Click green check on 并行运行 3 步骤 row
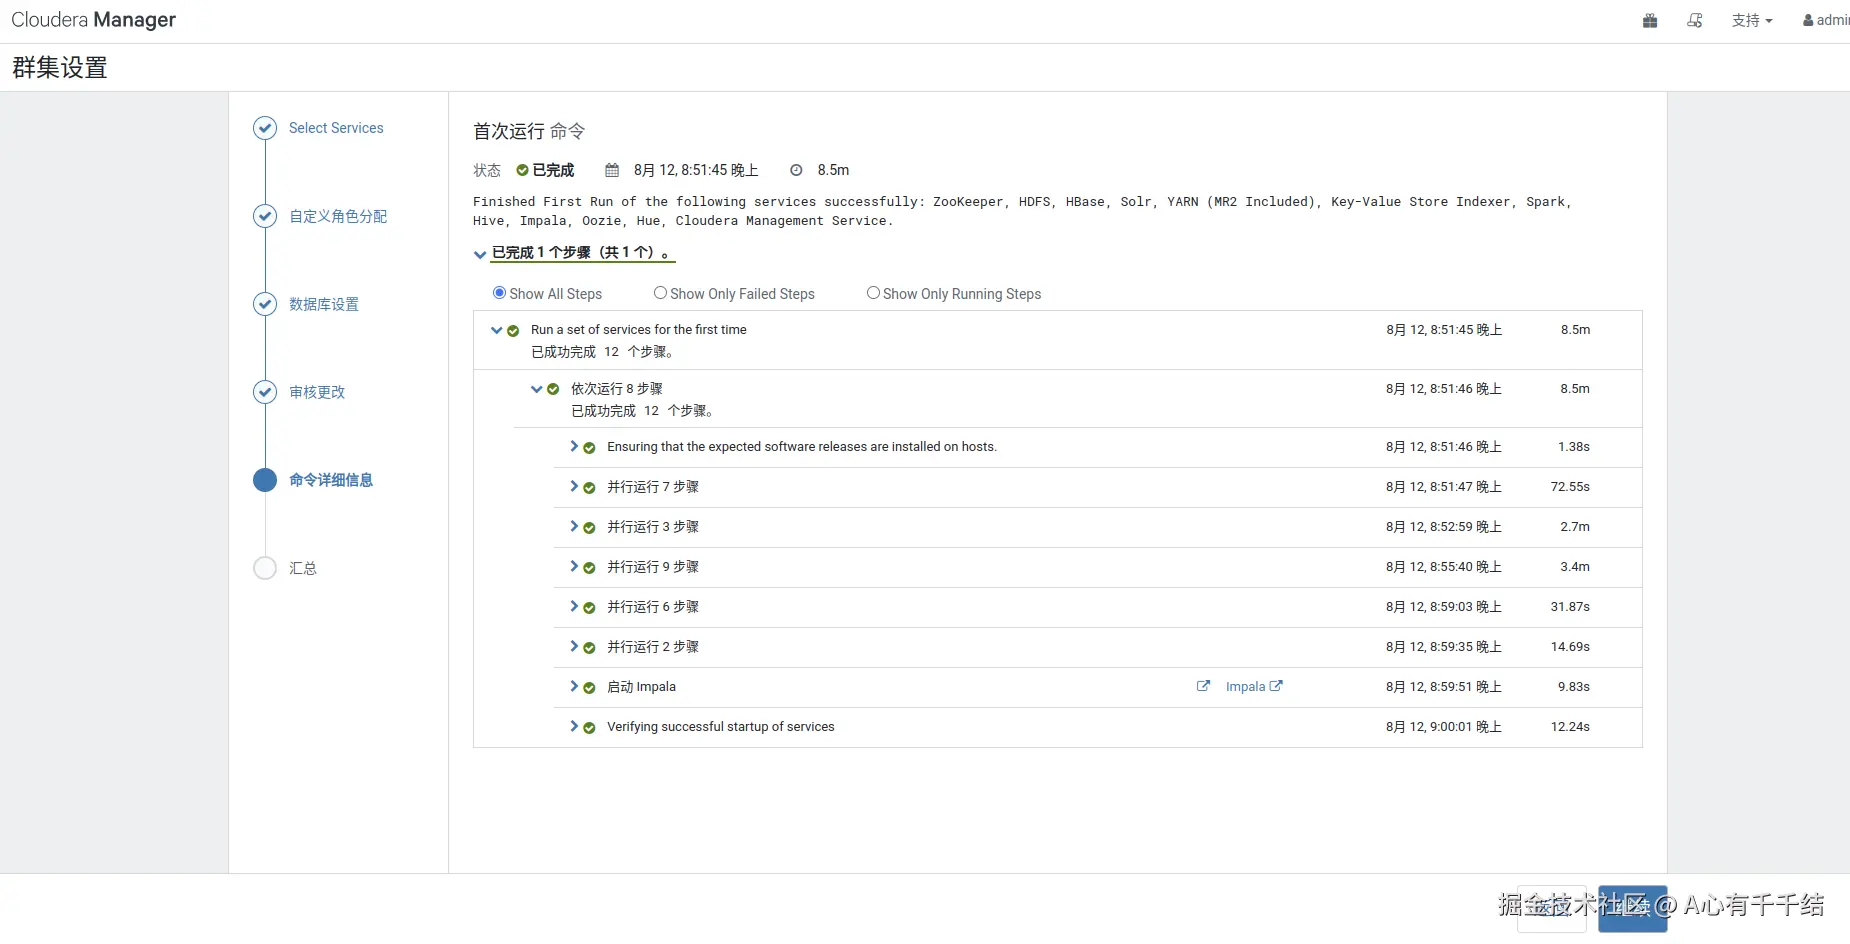Viewport: 1850px width, 944px height. [x=589, y=528]
